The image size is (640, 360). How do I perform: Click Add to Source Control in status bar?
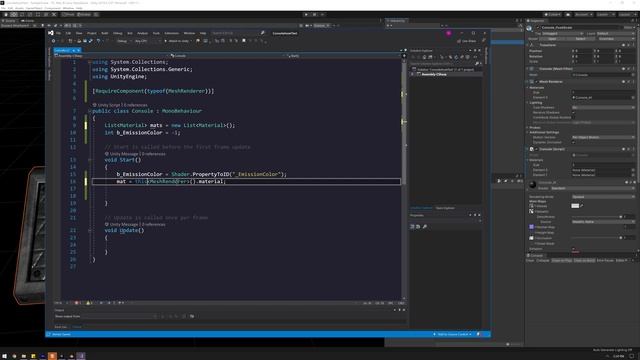click(x=453, y=334)
